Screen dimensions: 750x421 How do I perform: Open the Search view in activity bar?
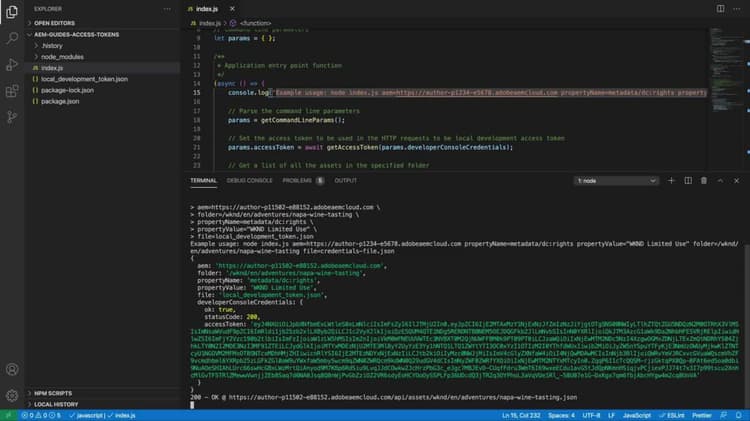[x=12, y=38]
